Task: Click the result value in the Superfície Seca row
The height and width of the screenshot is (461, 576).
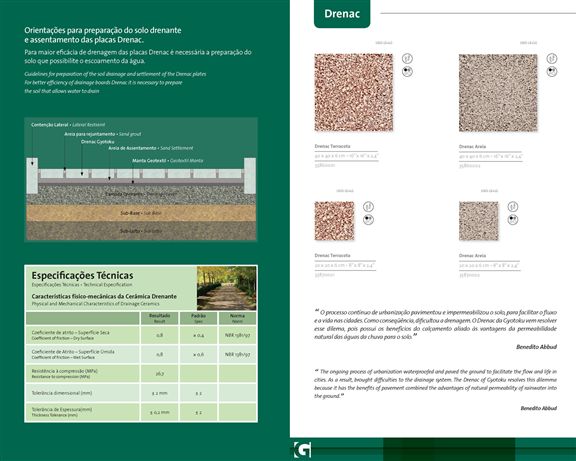Action: 159,335
